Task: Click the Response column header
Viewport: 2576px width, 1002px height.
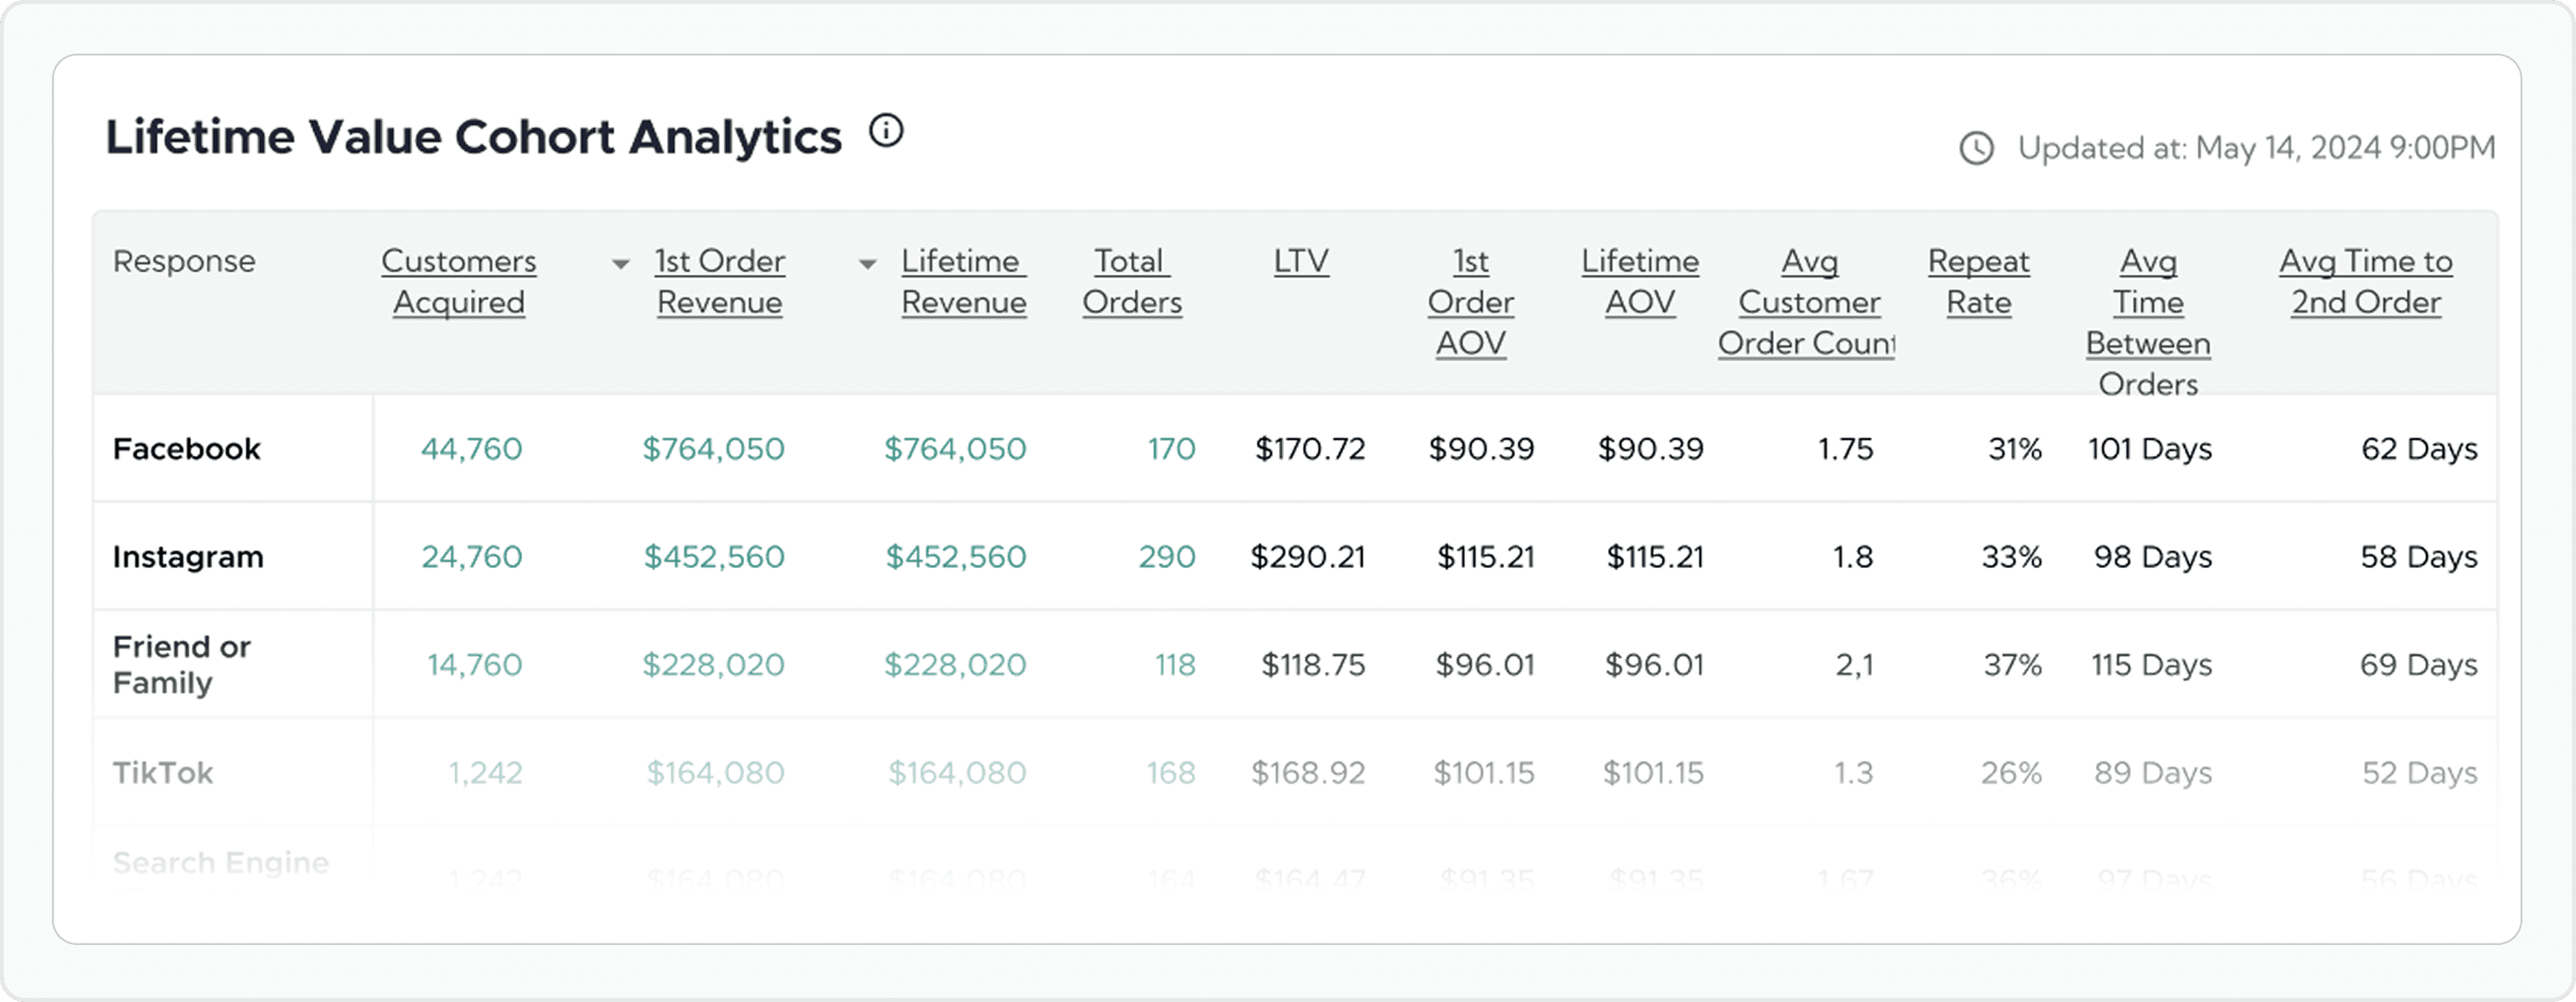Action: (184, 261)
